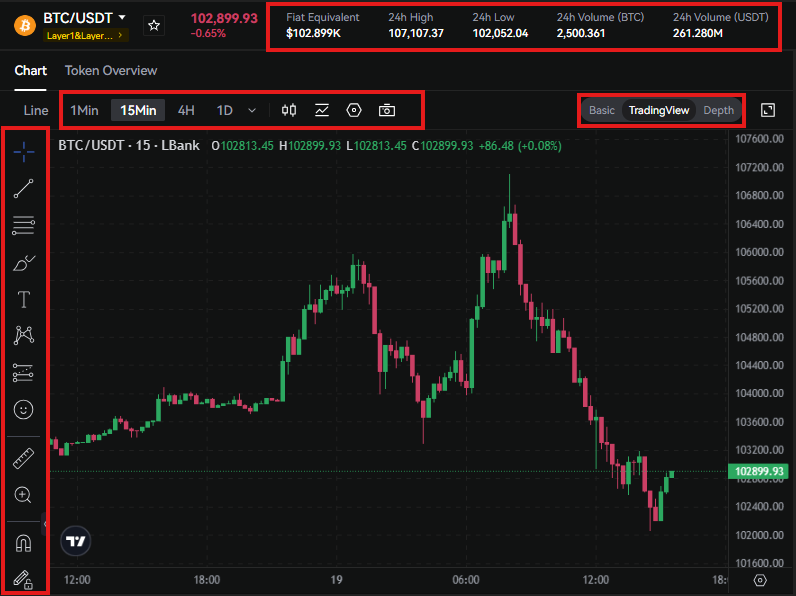
Task: Open the Layer1&Layer category tag
Action: 84,36
